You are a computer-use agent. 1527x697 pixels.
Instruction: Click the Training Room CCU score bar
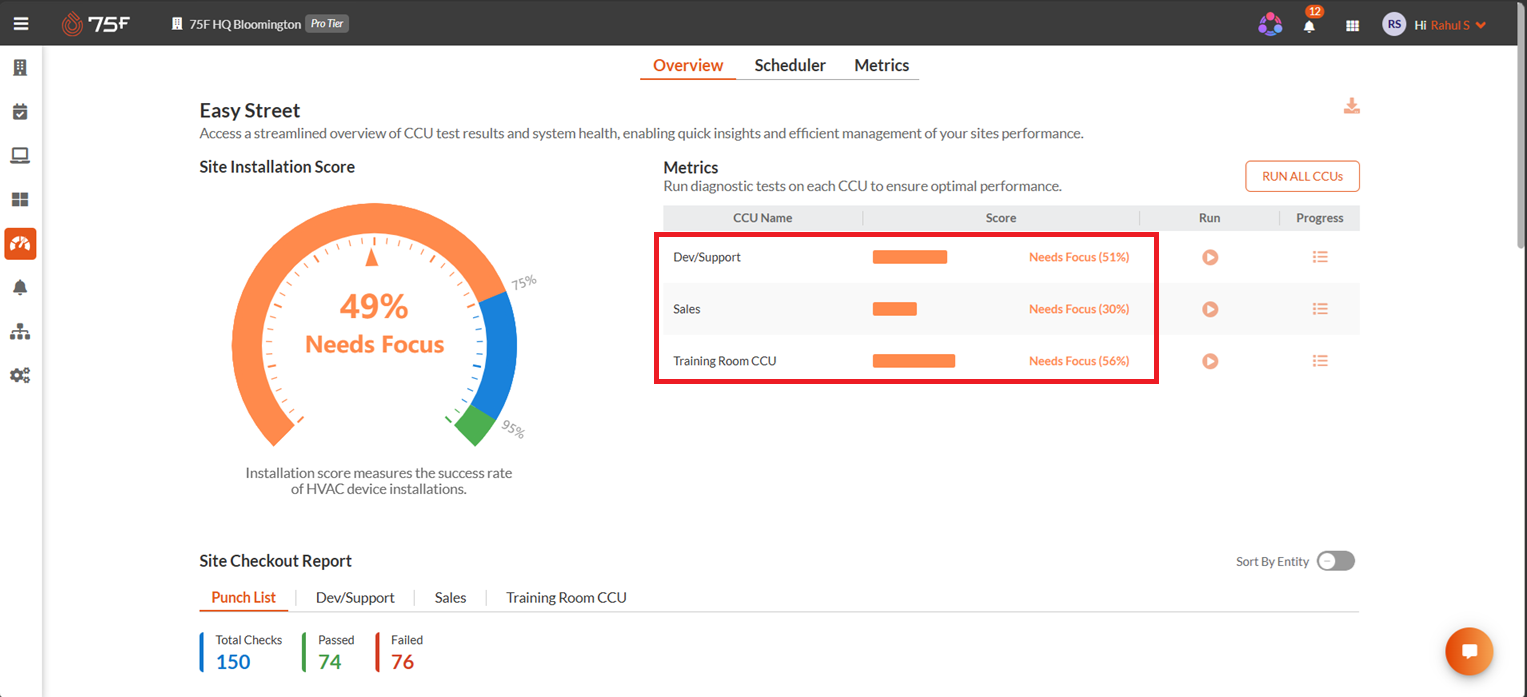point(914,361)
